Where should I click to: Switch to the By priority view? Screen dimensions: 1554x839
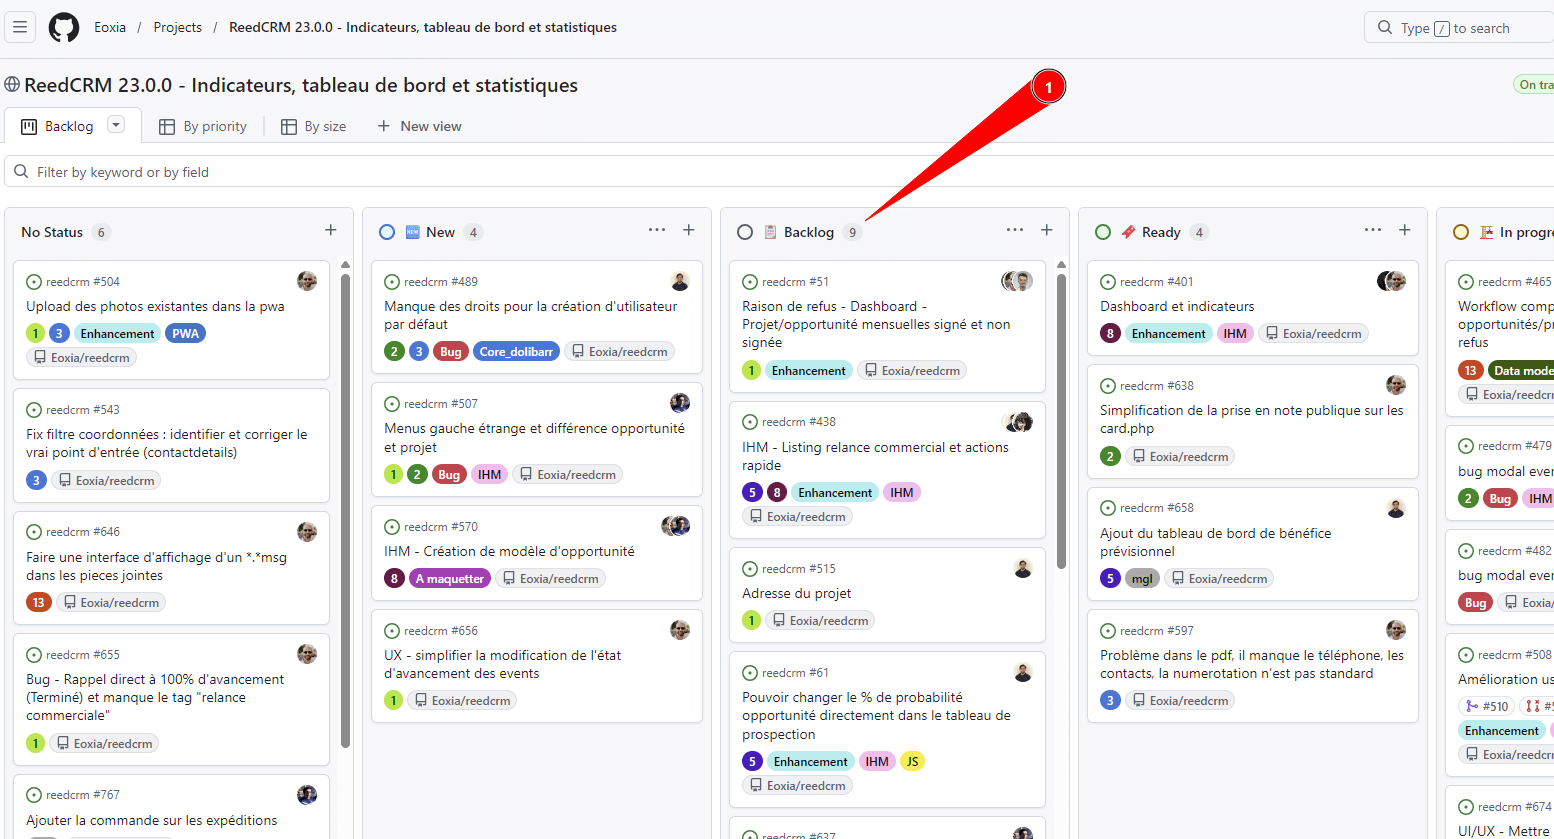coord(203,126)
